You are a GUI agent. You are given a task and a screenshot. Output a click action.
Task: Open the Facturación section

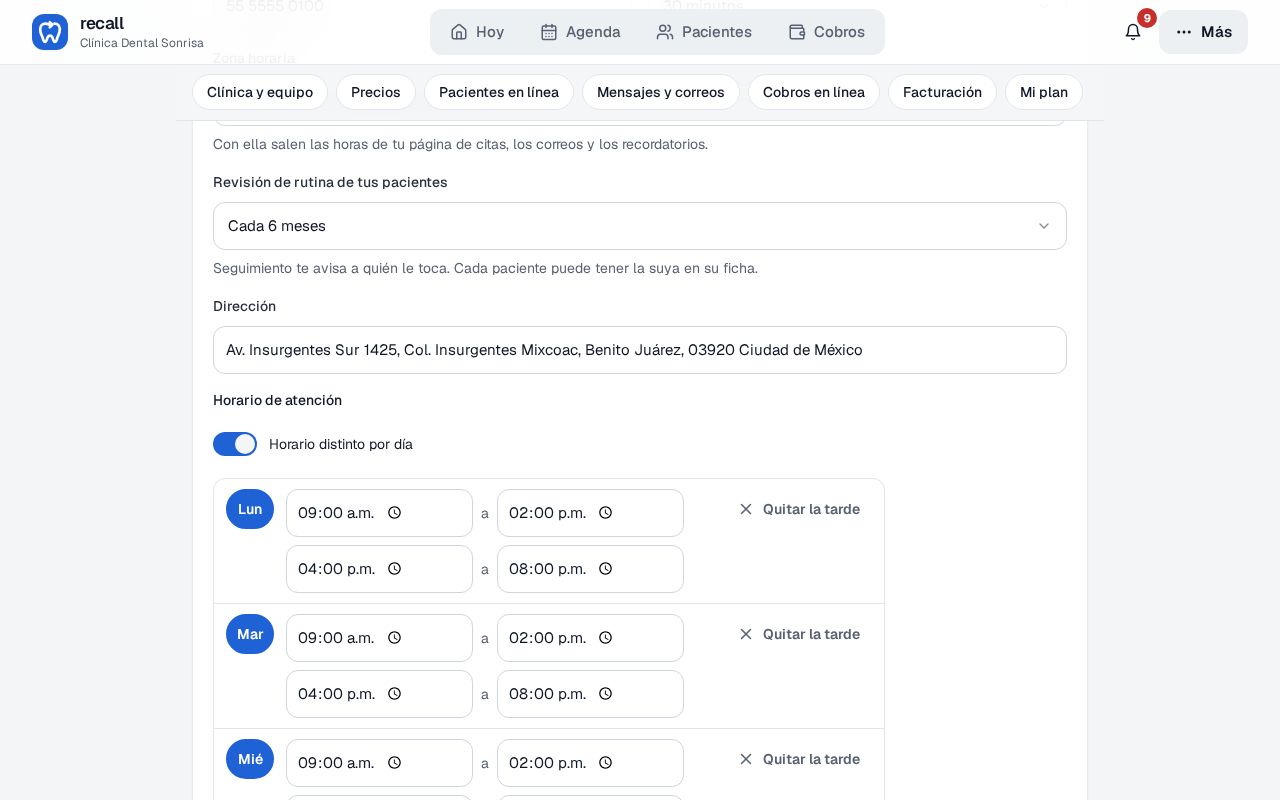942,92
